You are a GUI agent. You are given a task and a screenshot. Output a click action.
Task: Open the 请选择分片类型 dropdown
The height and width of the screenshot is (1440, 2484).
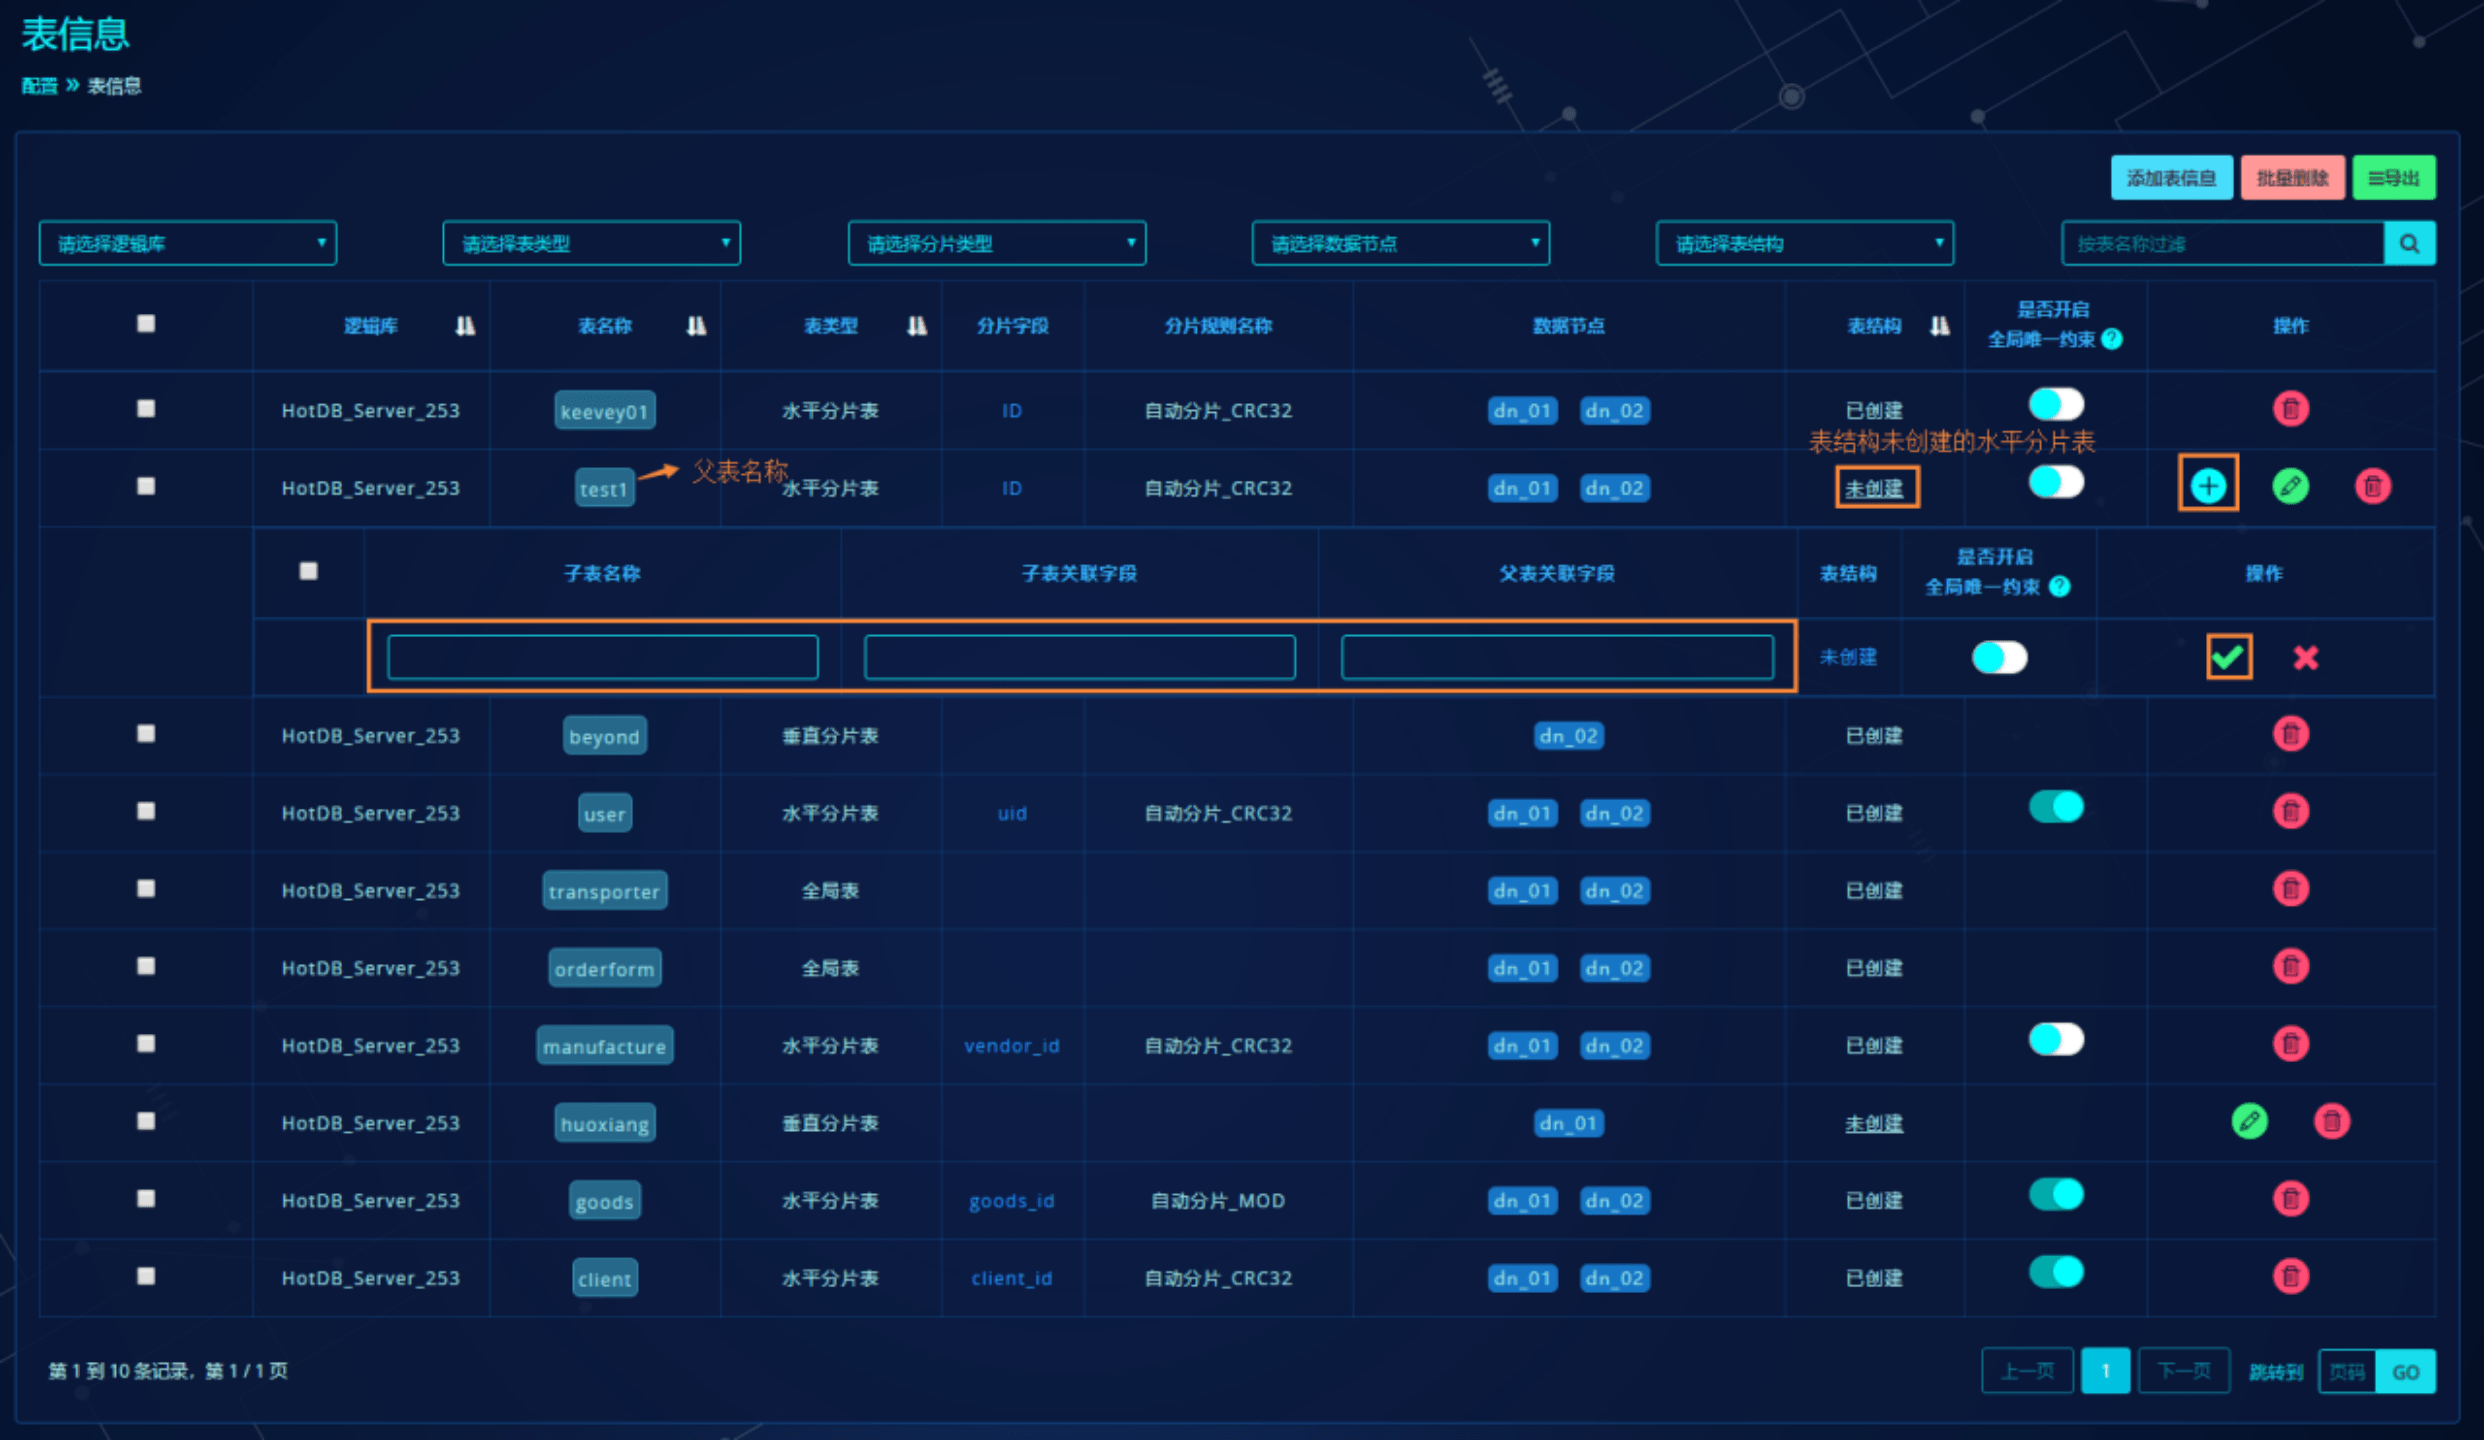(x=997, y=243)
